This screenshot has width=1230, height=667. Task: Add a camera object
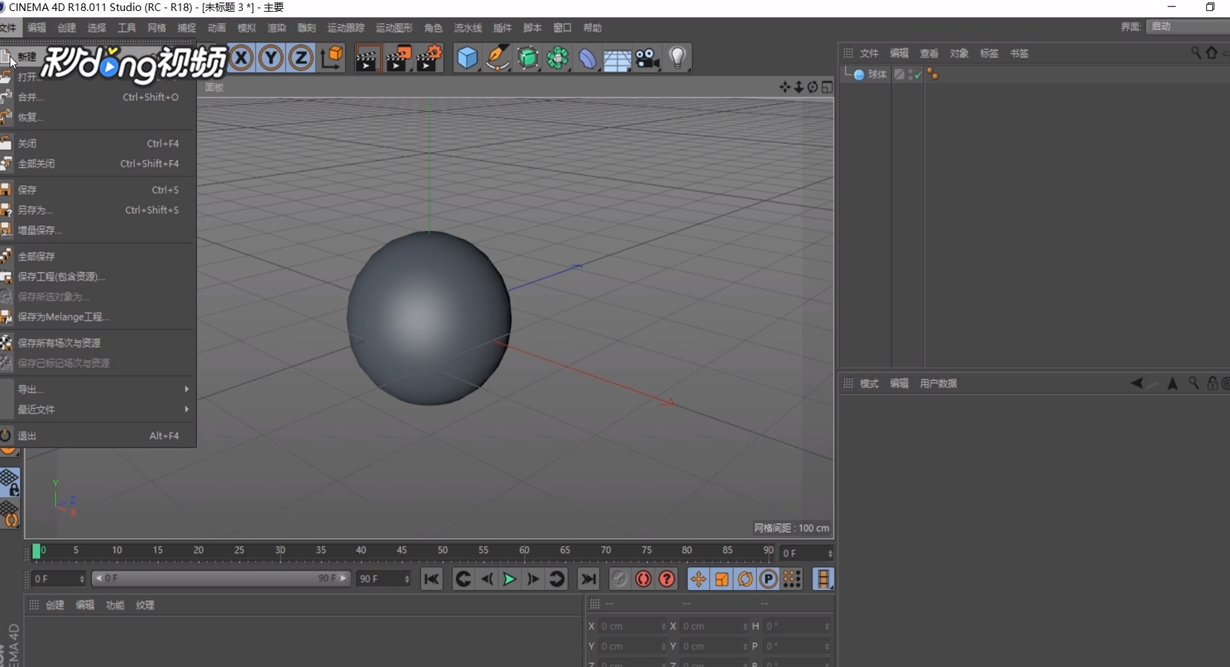click(648, 58)
